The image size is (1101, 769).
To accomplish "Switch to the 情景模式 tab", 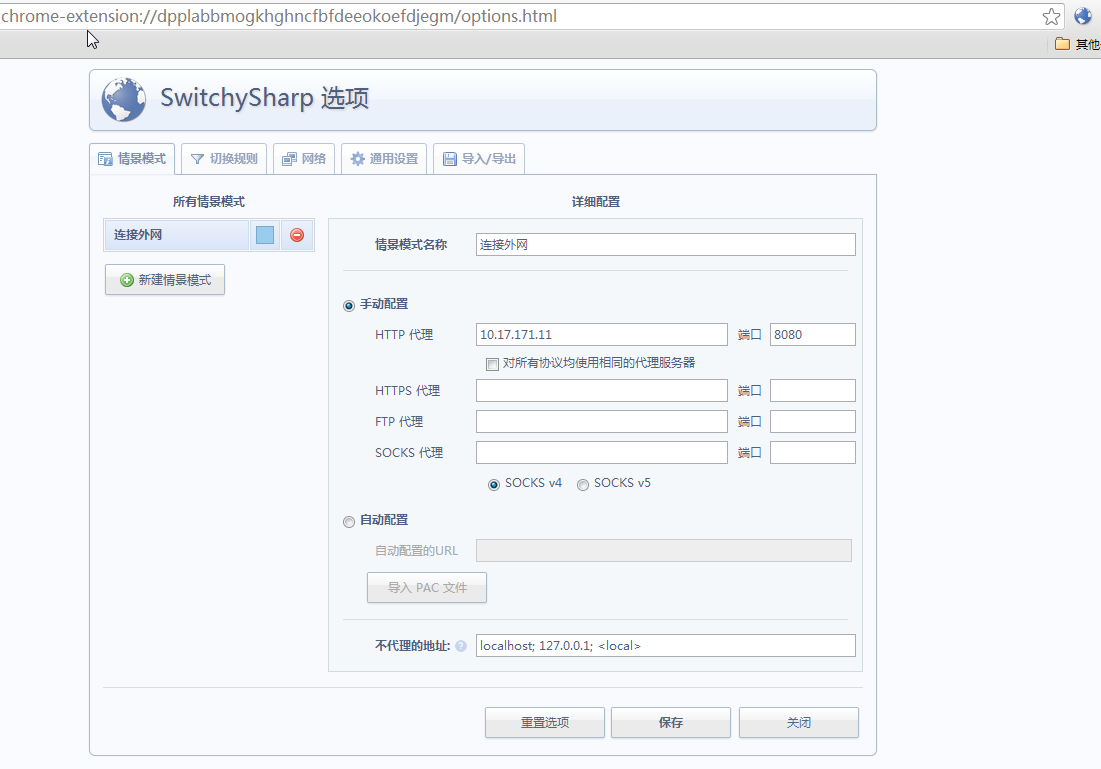I will 132,159.
